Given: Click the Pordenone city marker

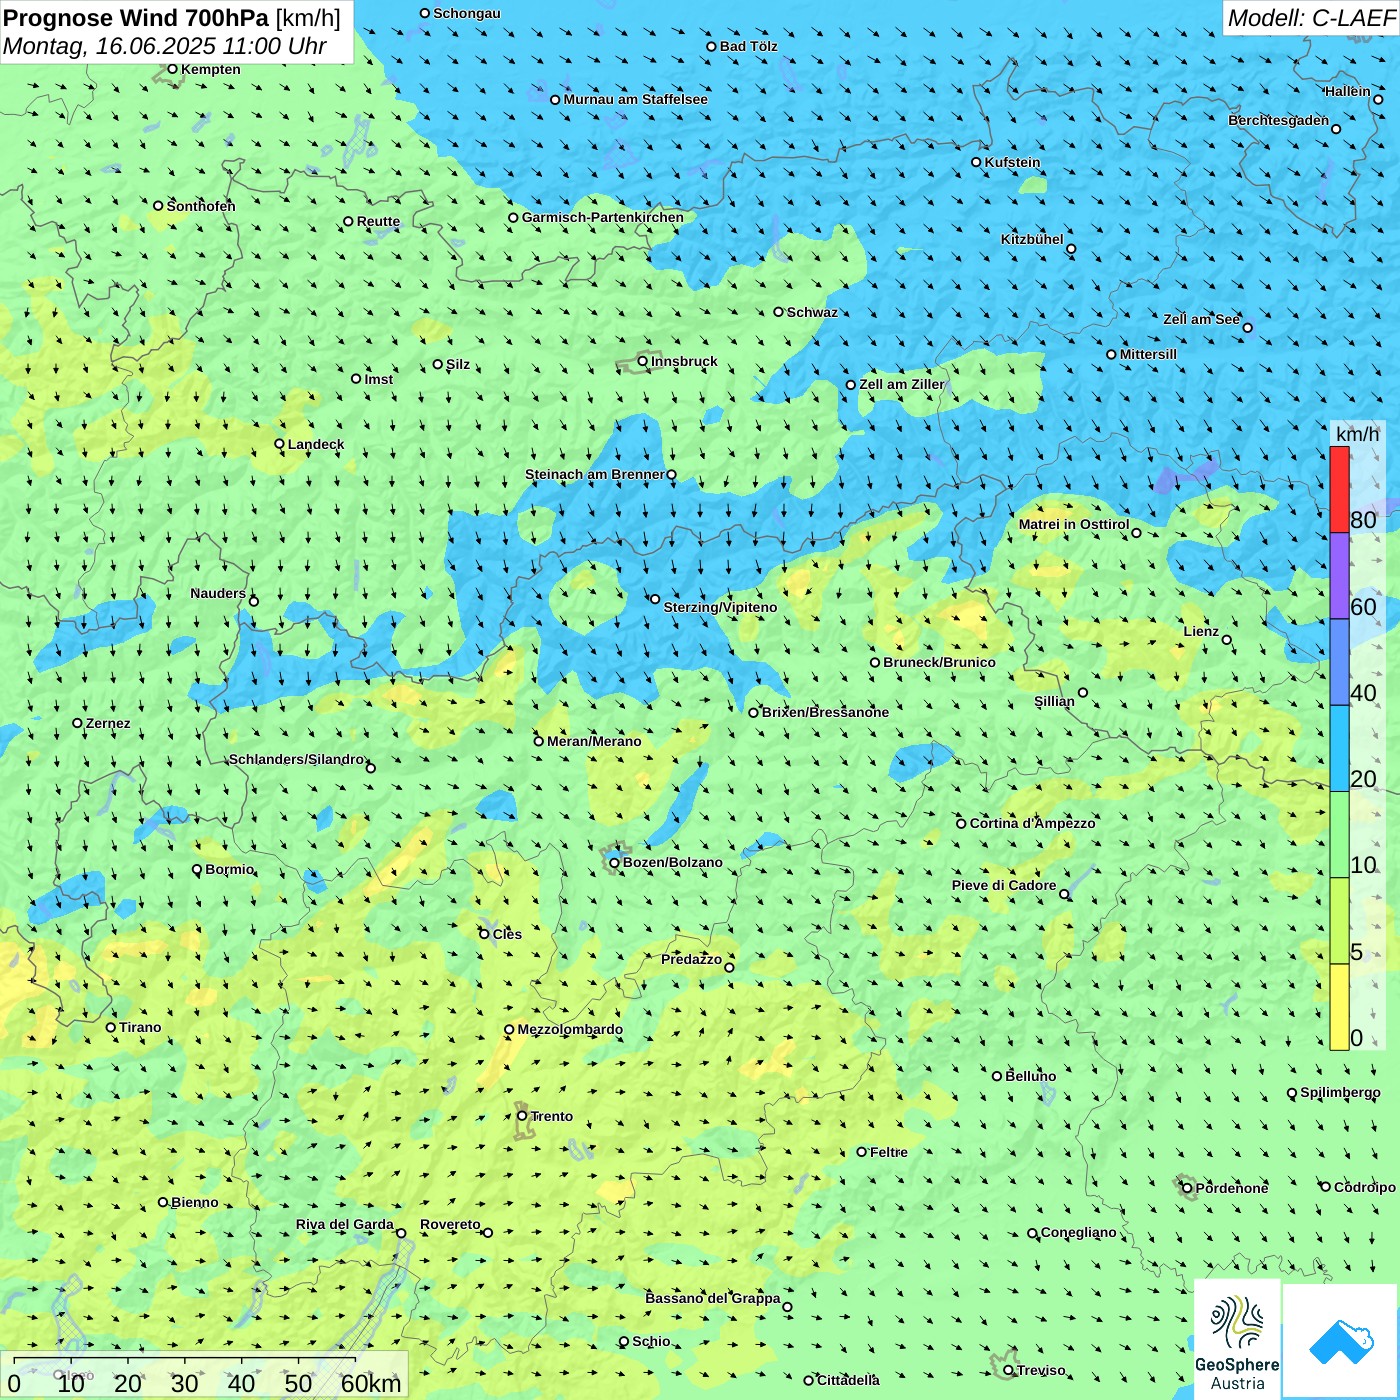Looking at the screenshot, I should pyautogui.click(x=1187, y=1188).
